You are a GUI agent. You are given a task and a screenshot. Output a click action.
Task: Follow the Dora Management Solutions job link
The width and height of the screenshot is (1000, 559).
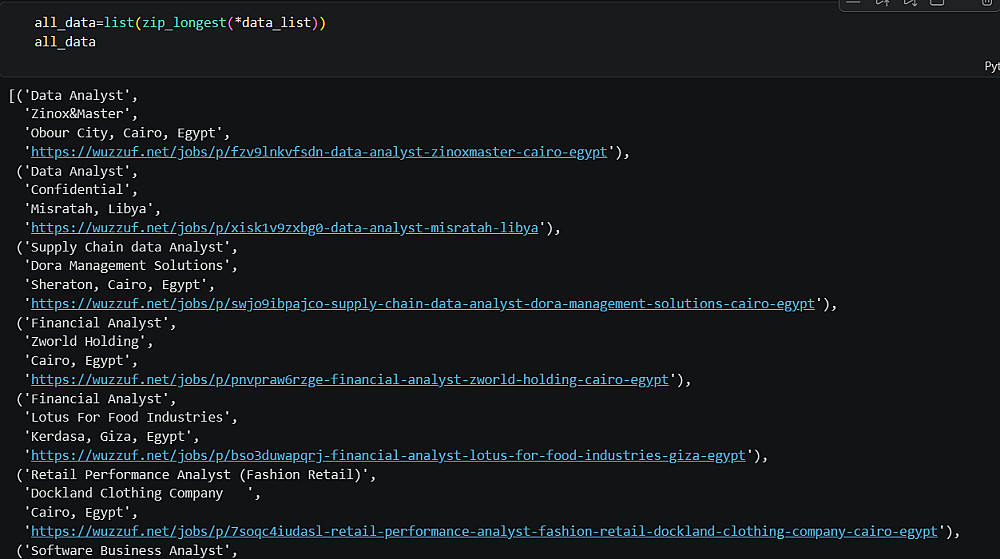pos(423,304)
